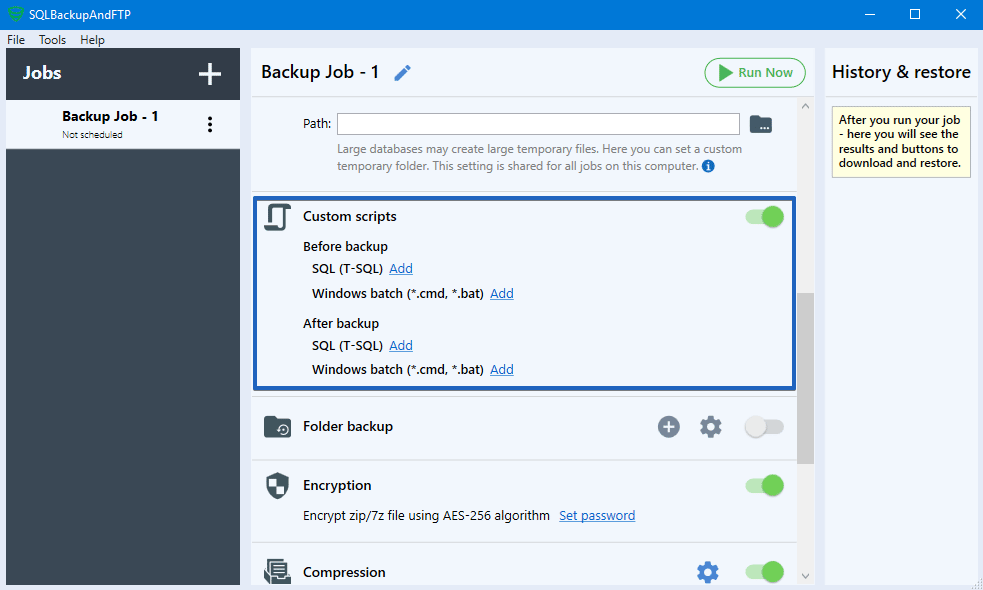
Task: Open the Help menu
Action: [92, 40]
